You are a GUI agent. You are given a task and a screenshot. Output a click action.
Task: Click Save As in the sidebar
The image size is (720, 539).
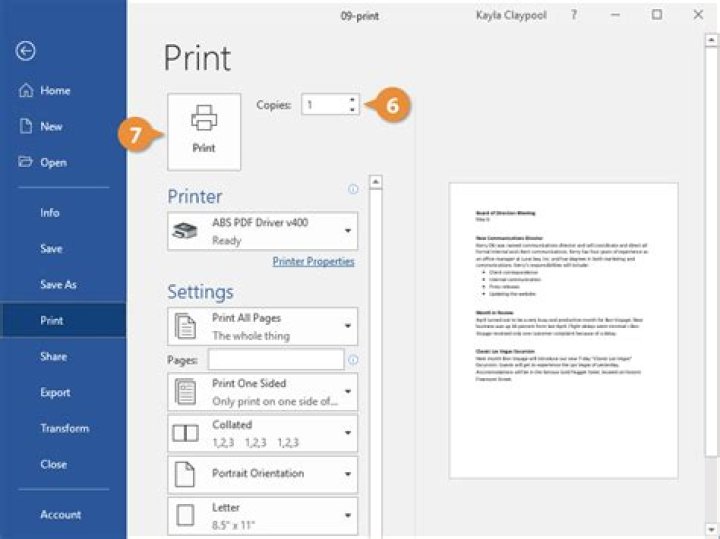coord(58,285)
